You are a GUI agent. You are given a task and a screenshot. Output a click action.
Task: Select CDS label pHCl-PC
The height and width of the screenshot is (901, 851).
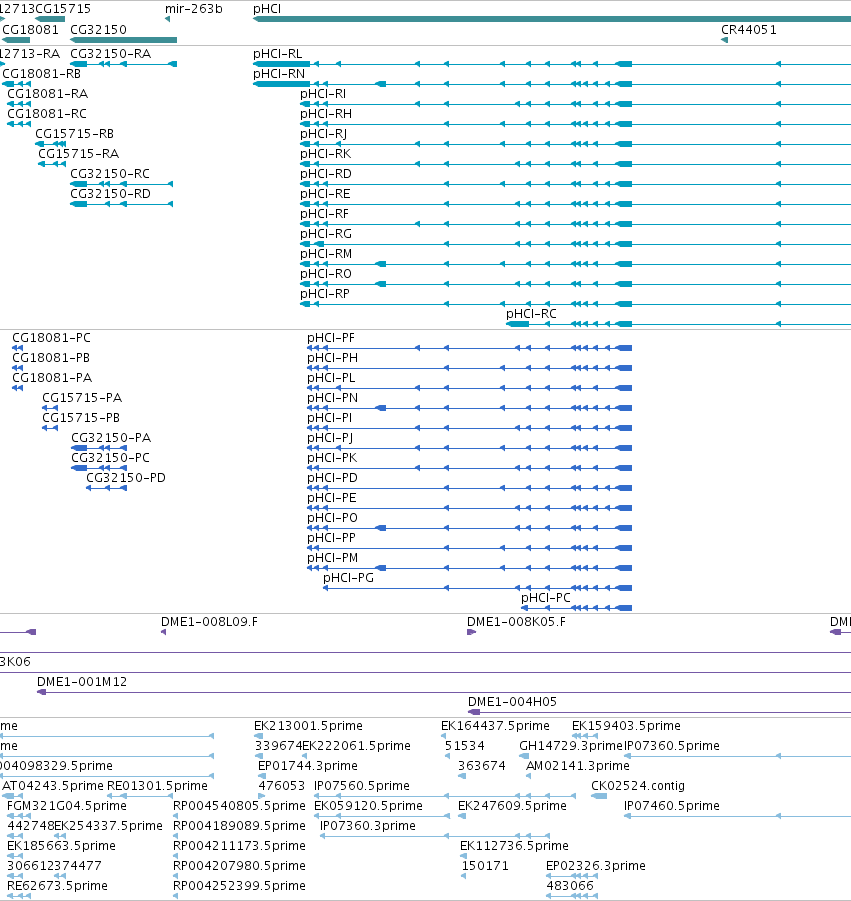pyautogui.click(x=545, y=598)
